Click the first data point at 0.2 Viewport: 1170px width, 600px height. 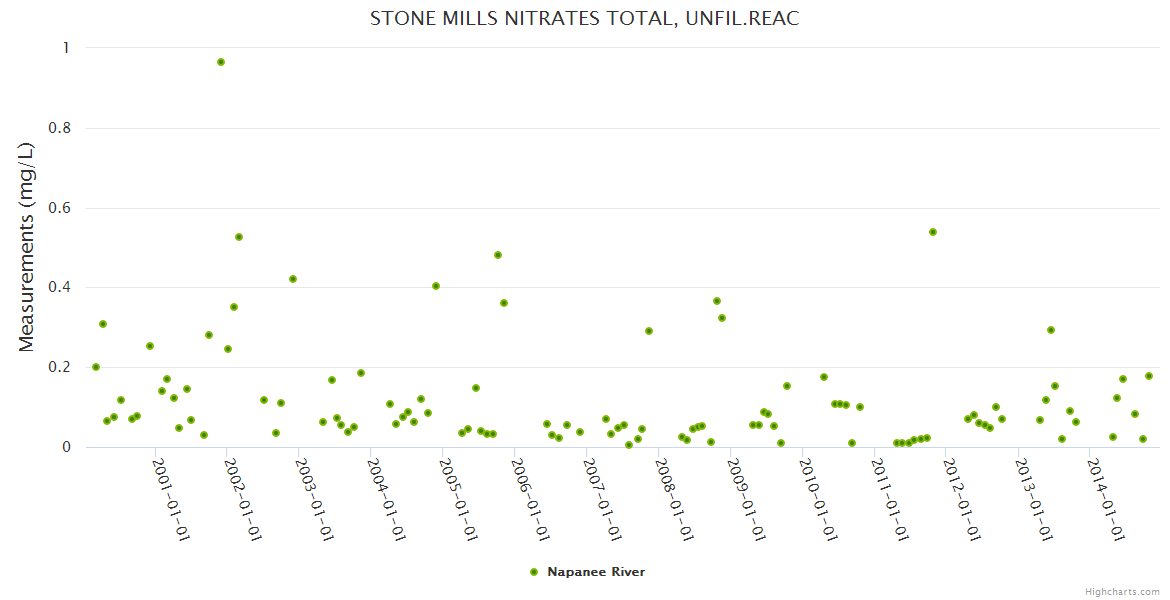[96, 367]
